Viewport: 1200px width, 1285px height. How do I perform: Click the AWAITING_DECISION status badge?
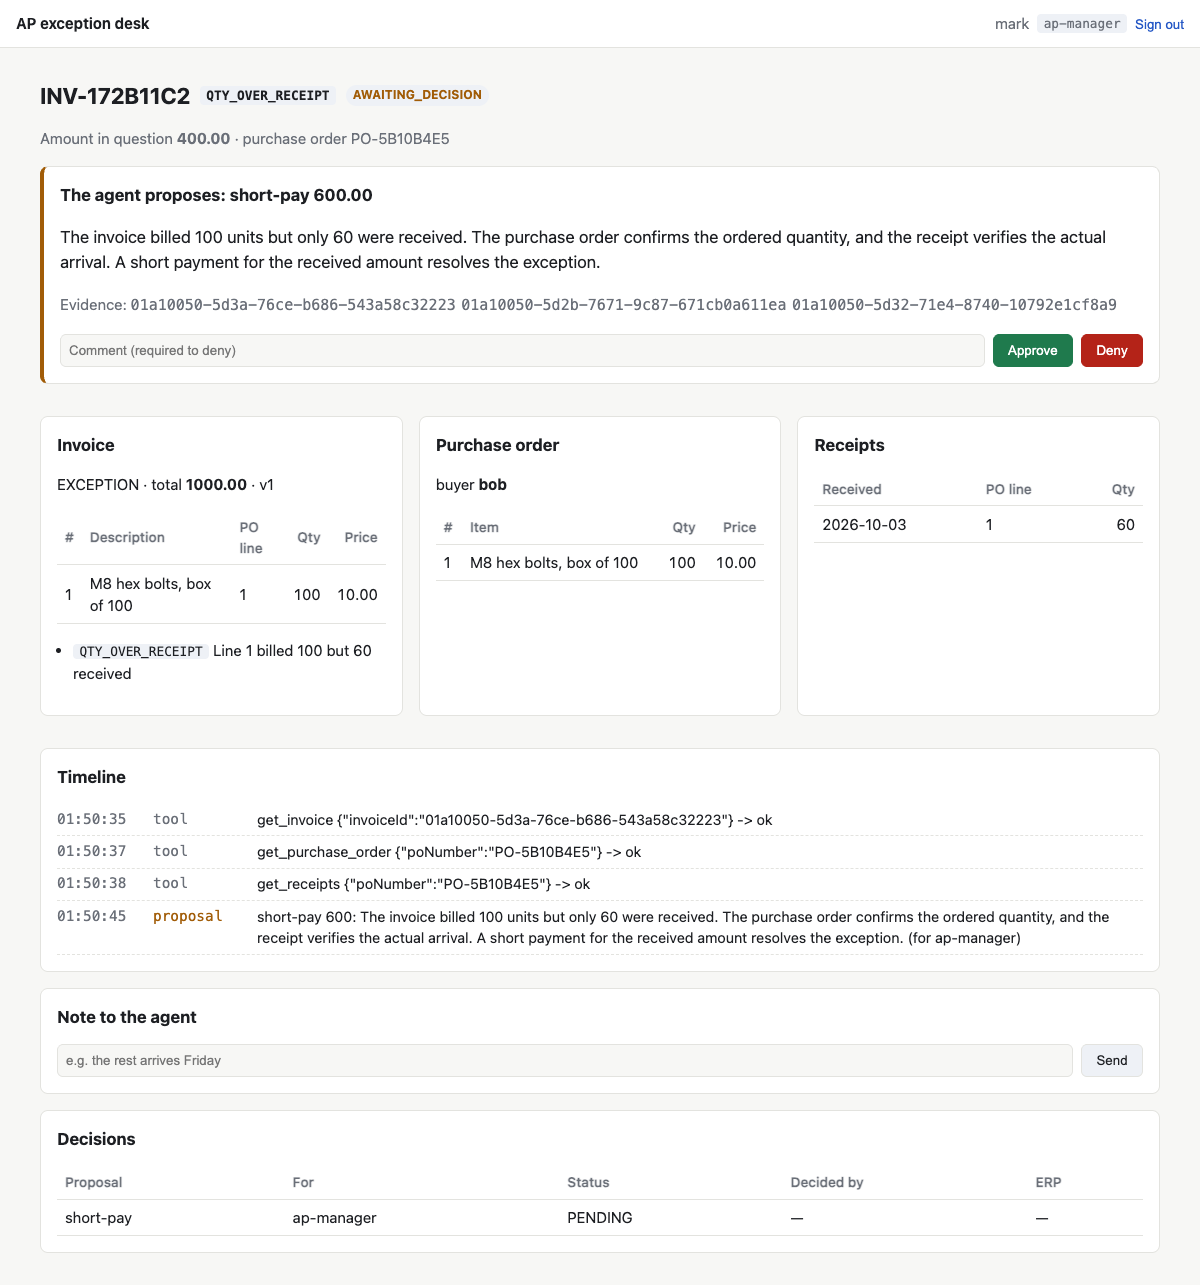click(417, 95)
